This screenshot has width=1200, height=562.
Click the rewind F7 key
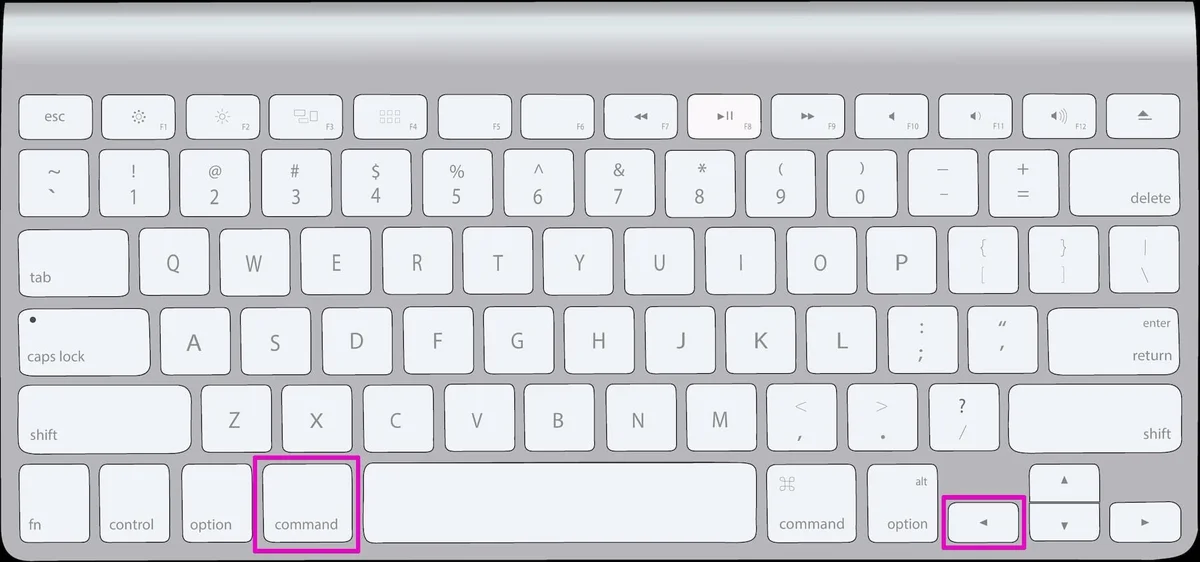pos(641,117)
